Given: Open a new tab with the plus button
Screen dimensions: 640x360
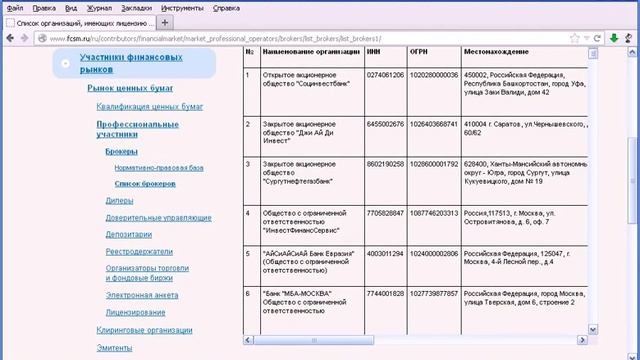Looking at the screenshot, I should coord(165,23).
